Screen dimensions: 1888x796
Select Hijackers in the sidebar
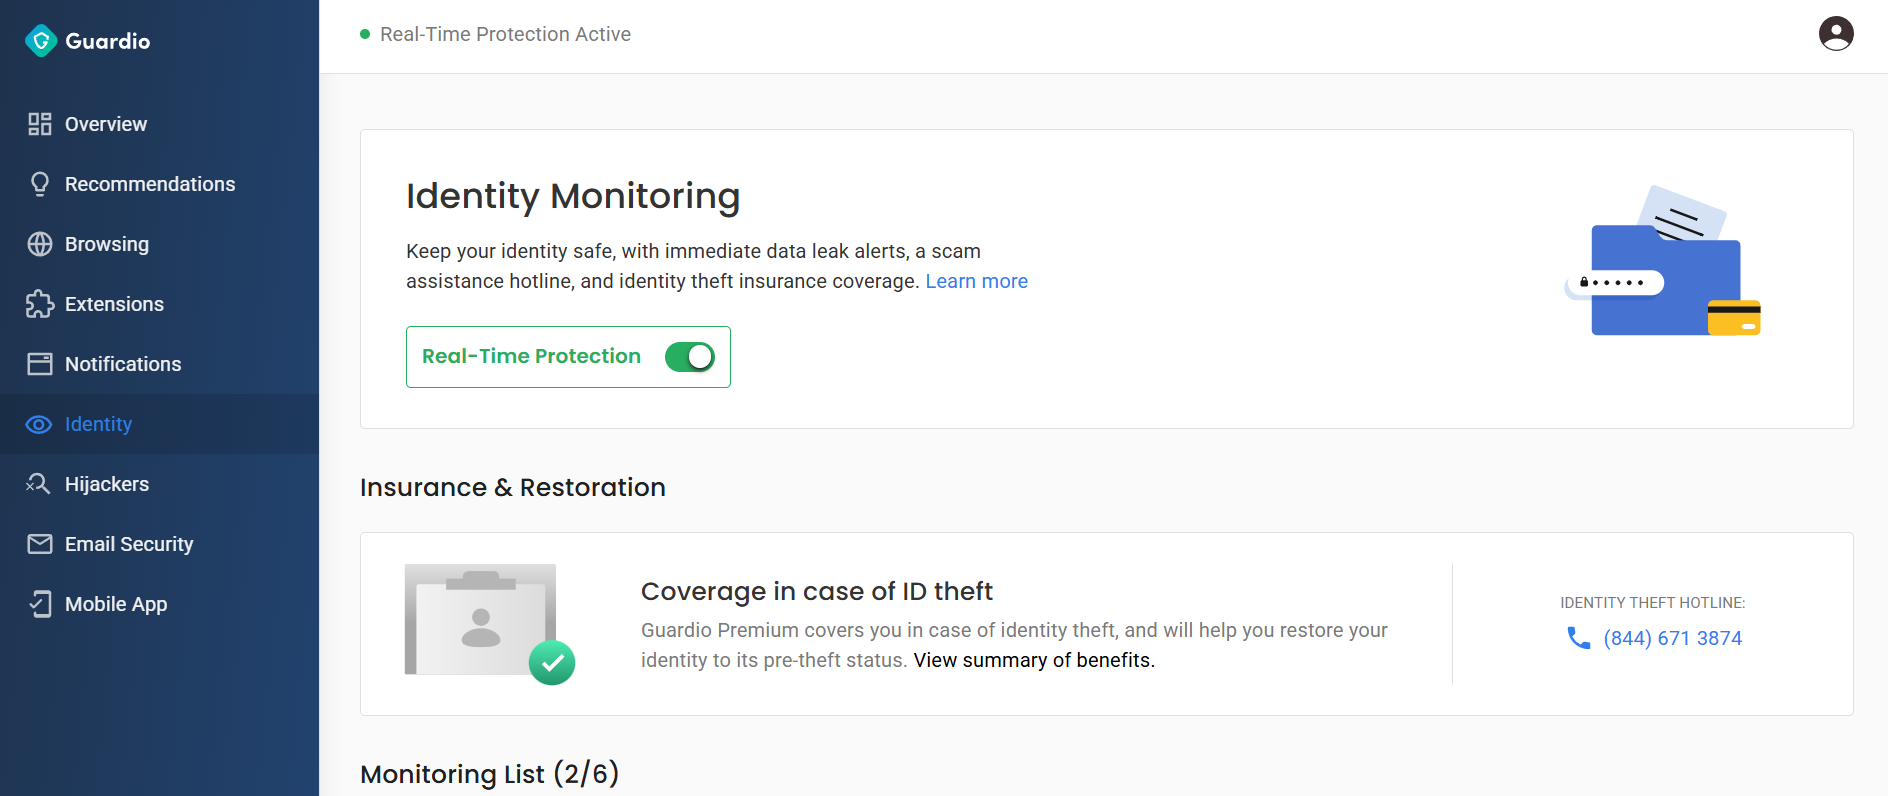click(160, 484)
